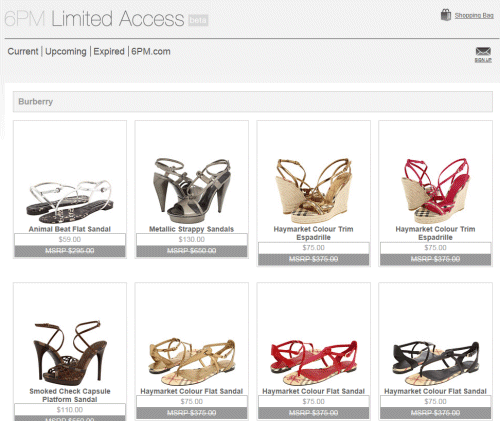Click the envelope sign up icon

pyautogui.click(x=483, y=52)
